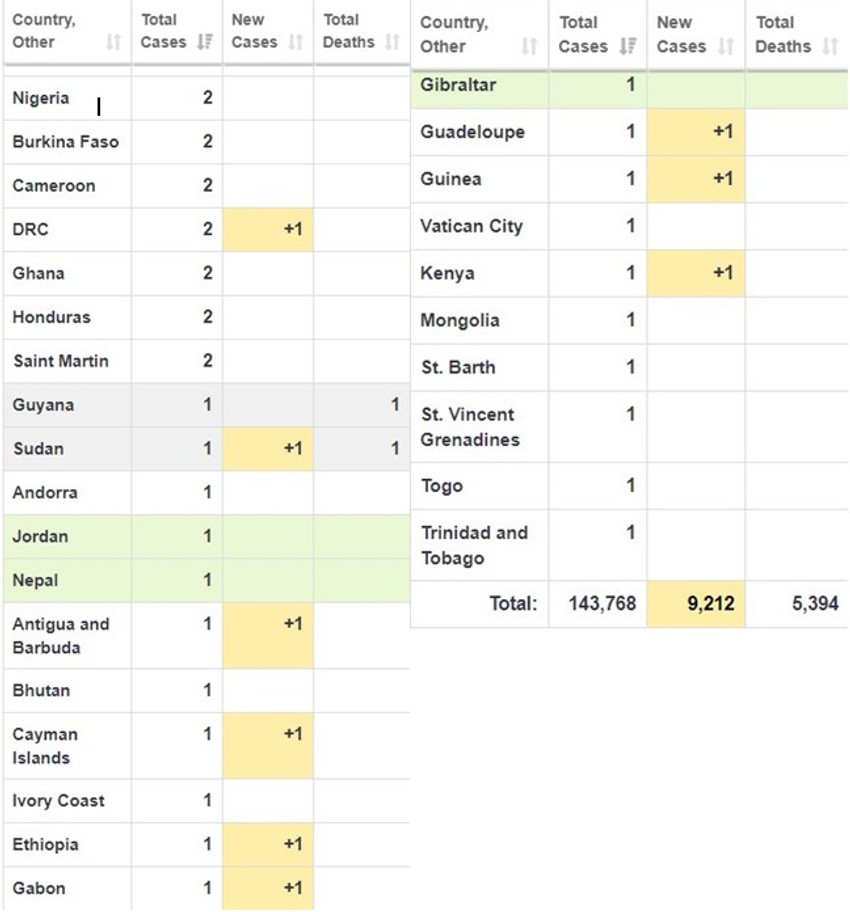Click left table's New Cases sort arrows
Screen dimensions: 850x912
click(296, 42)
